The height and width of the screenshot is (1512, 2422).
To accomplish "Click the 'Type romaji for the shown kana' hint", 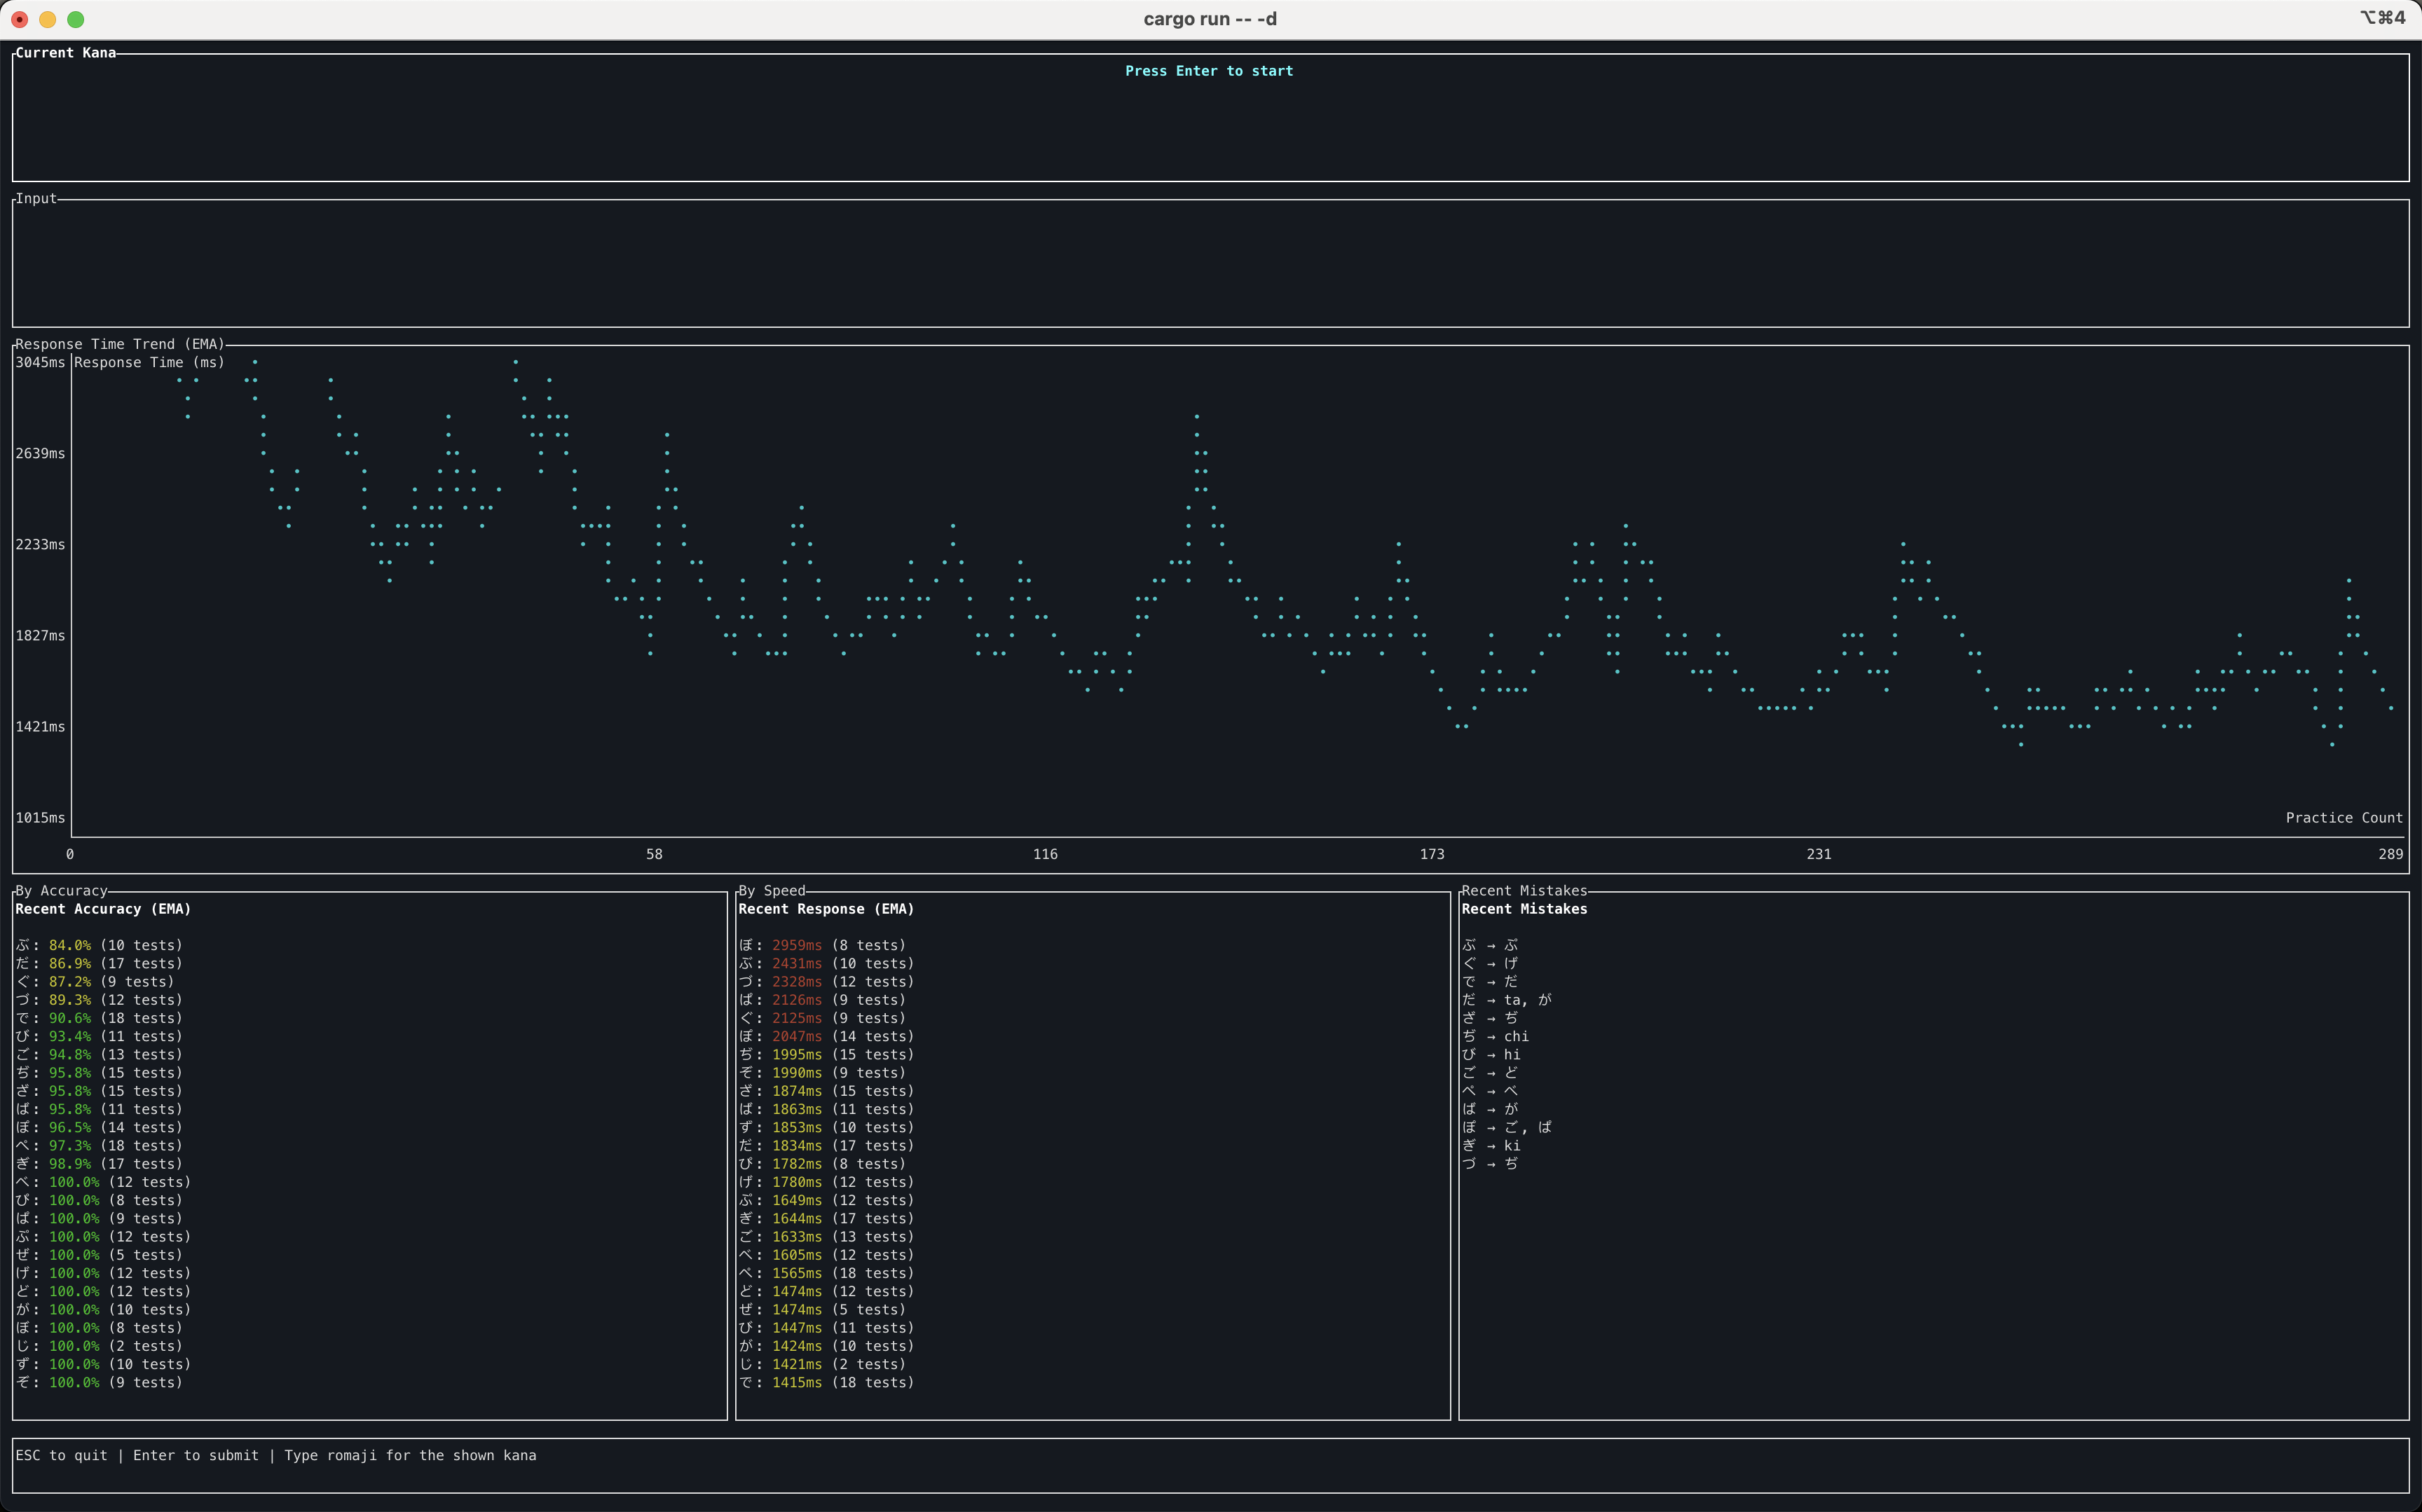I will point(410,1455).
